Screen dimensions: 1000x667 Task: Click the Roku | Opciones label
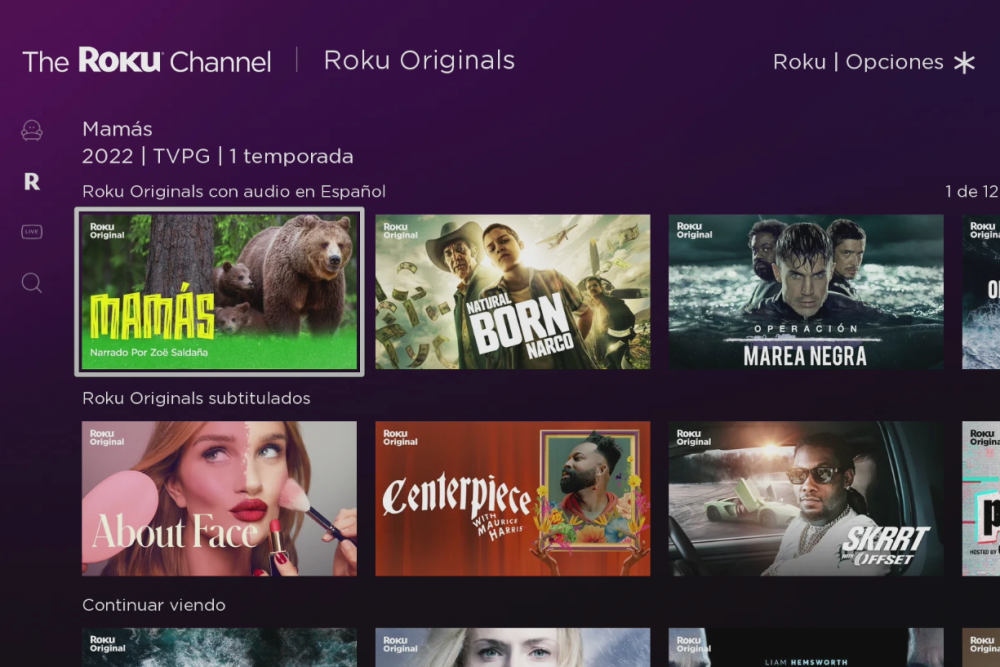[x=858, y=62]
